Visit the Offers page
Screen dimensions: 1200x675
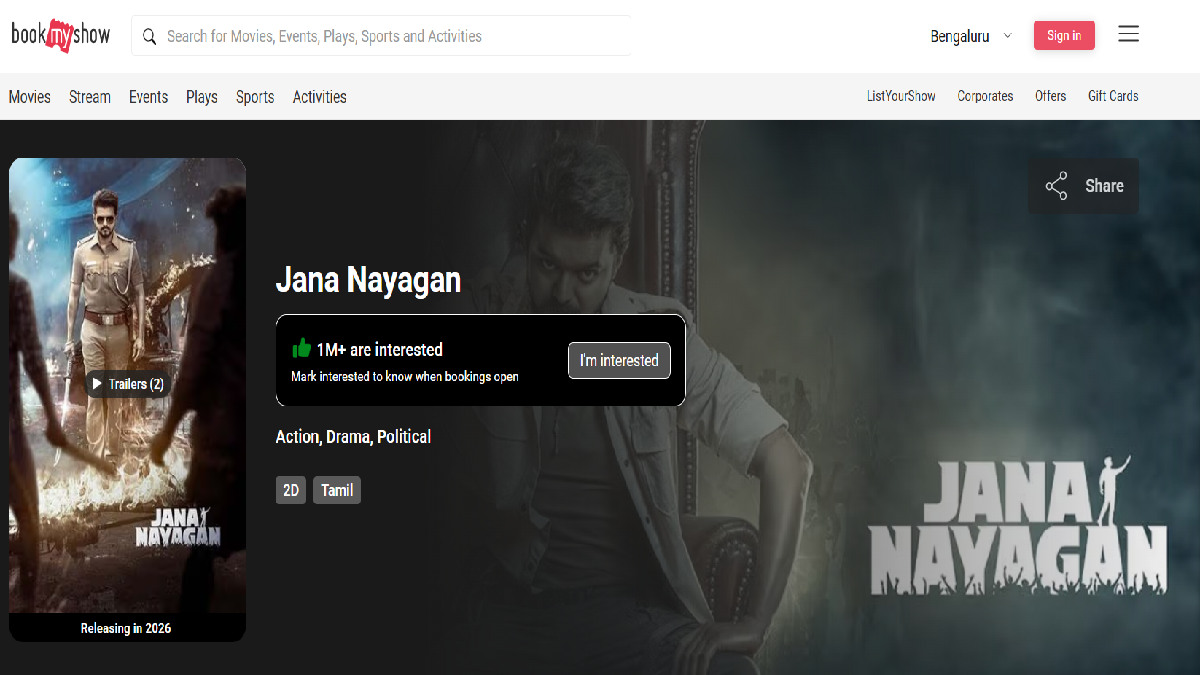pyautogui.click(x=1051, y=95)
